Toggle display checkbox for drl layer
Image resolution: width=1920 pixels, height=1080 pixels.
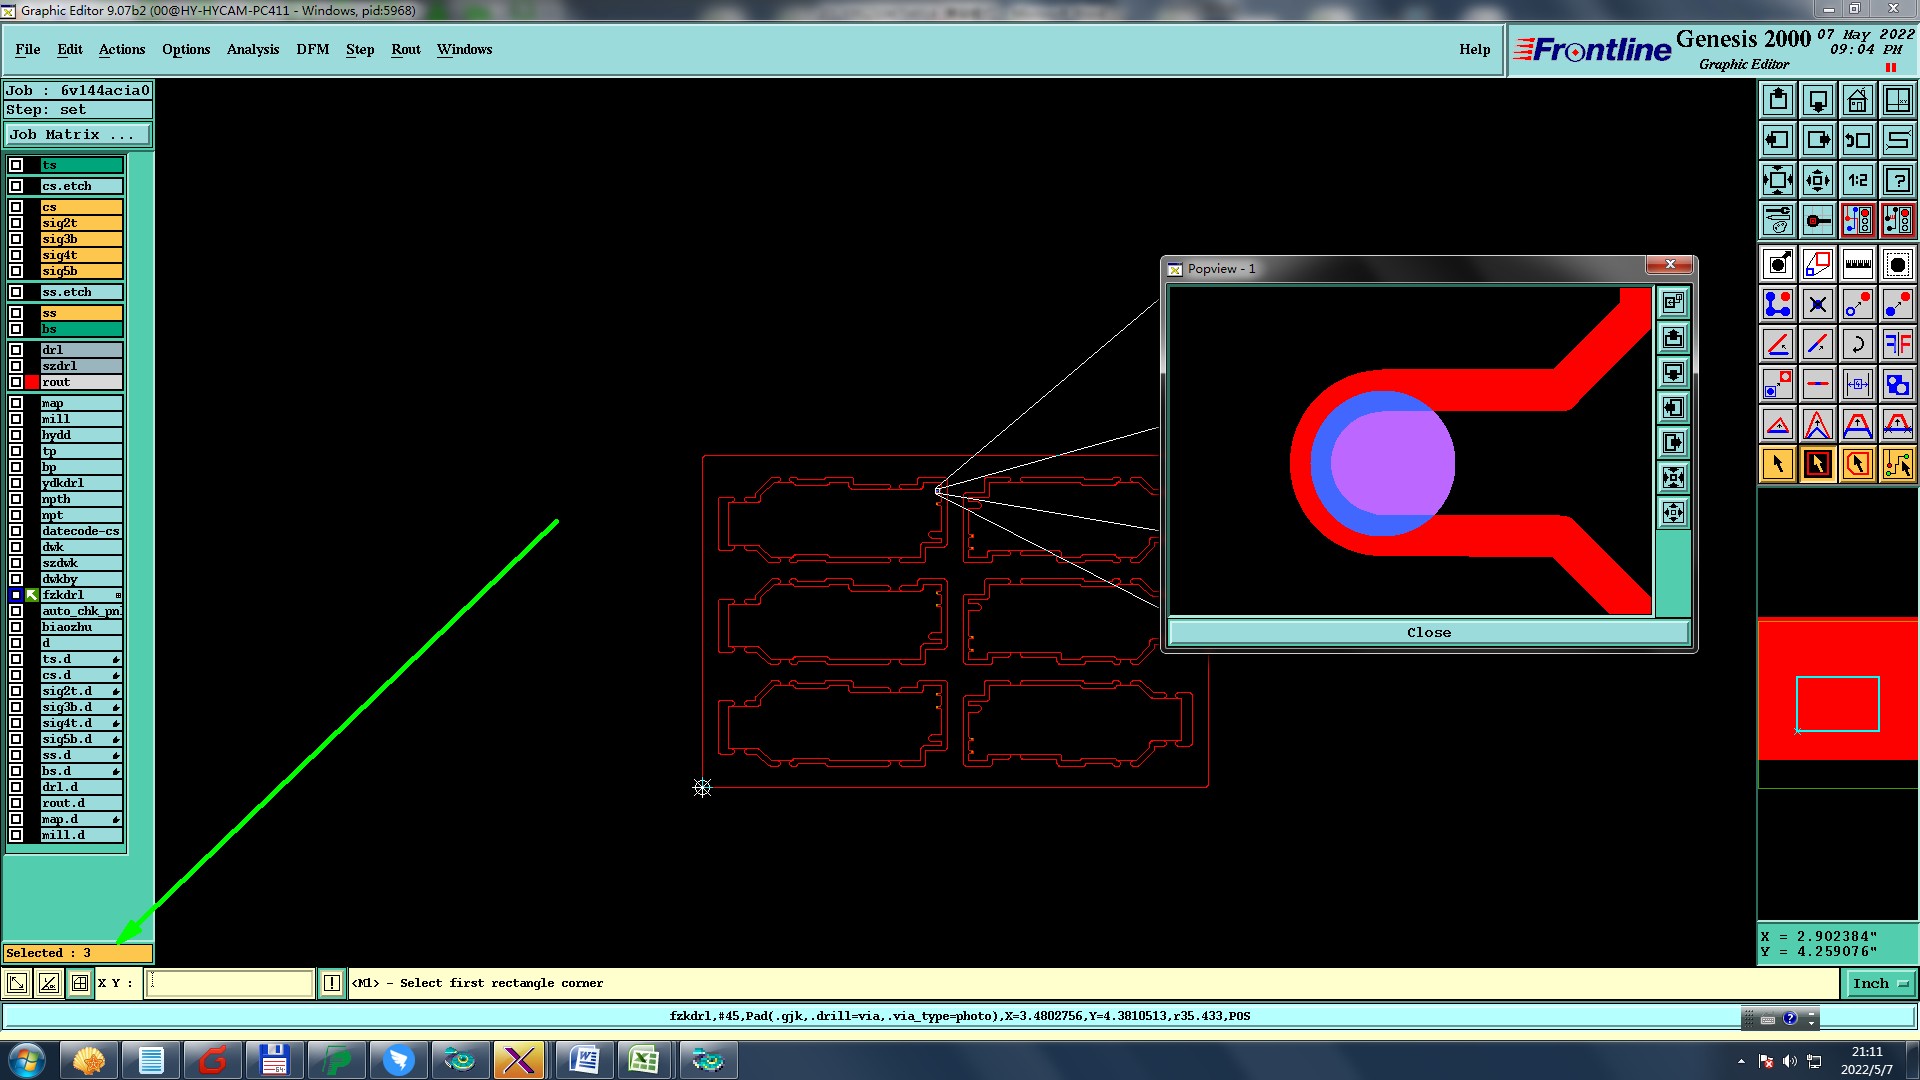(x=16, y=350)
